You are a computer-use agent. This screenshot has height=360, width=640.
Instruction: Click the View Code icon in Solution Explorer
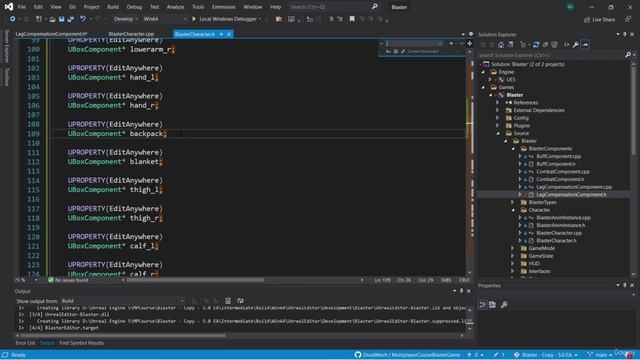567,45
